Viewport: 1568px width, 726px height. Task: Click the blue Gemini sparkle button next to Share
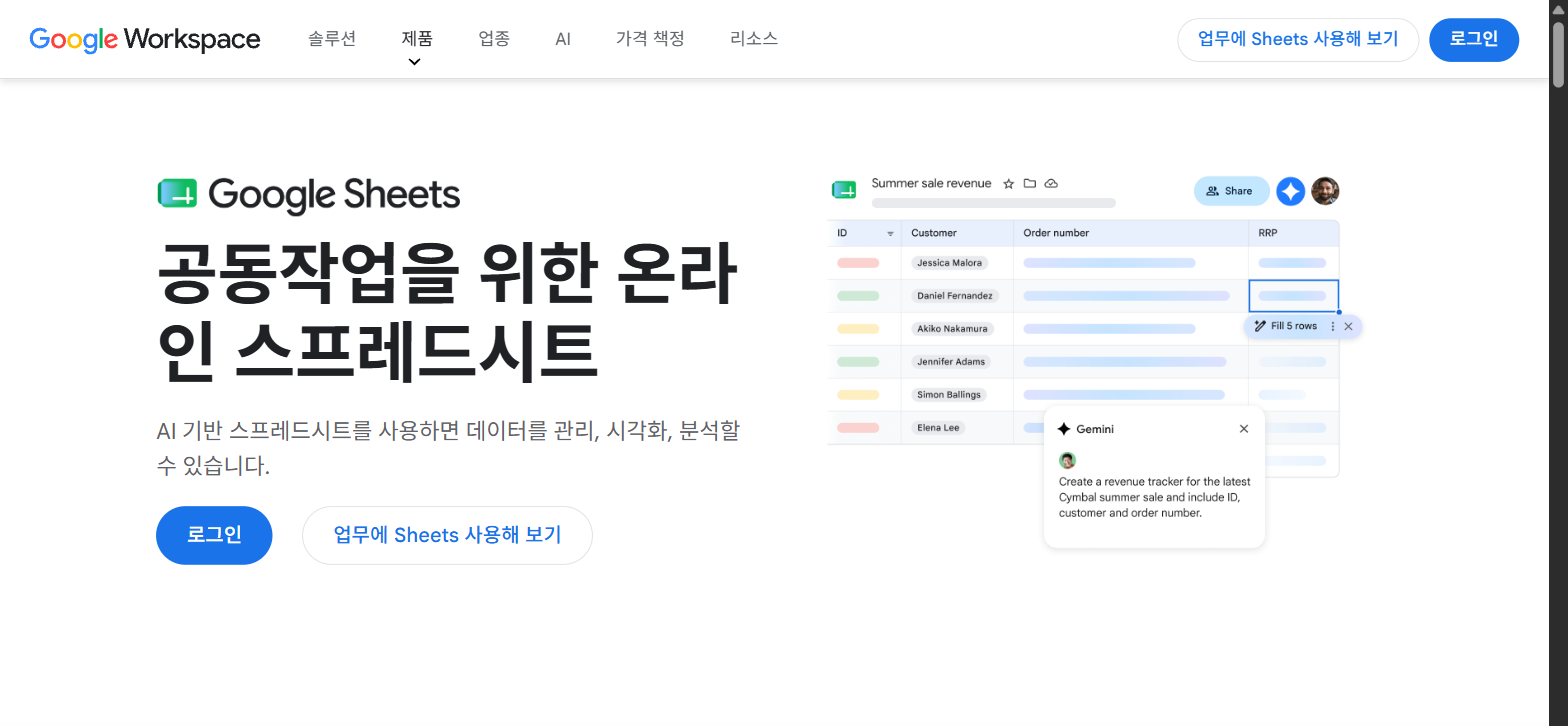point(1291,191)
